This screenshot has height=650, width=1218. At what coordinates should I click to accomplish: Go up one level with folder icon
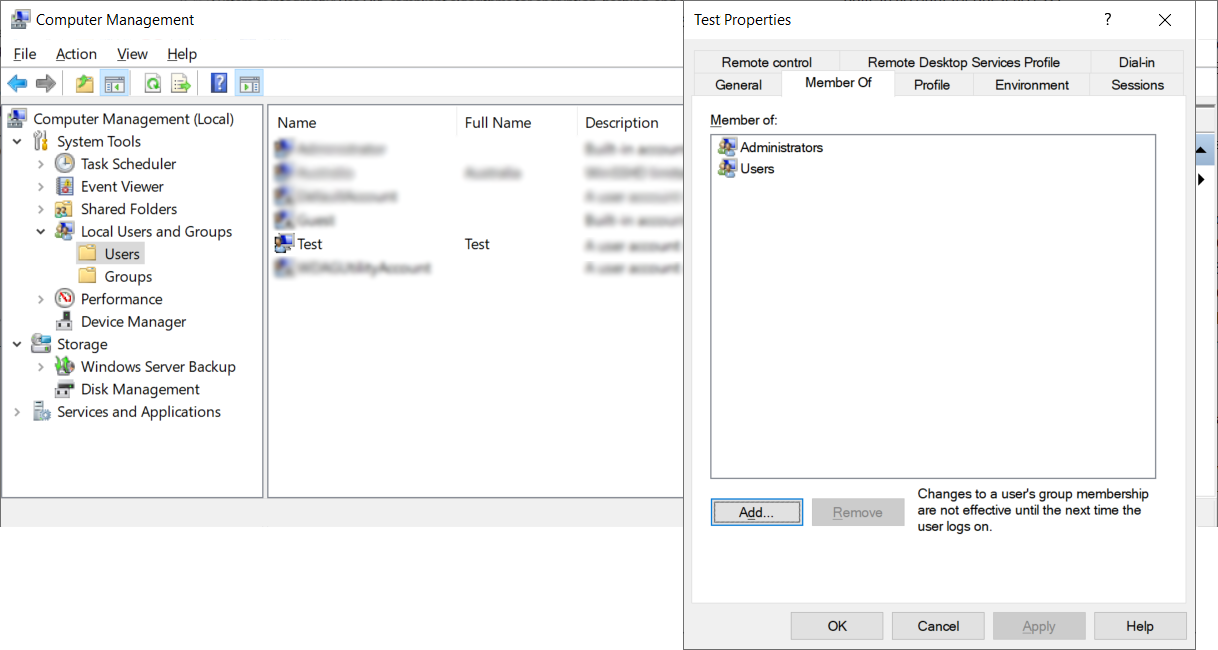85,84
